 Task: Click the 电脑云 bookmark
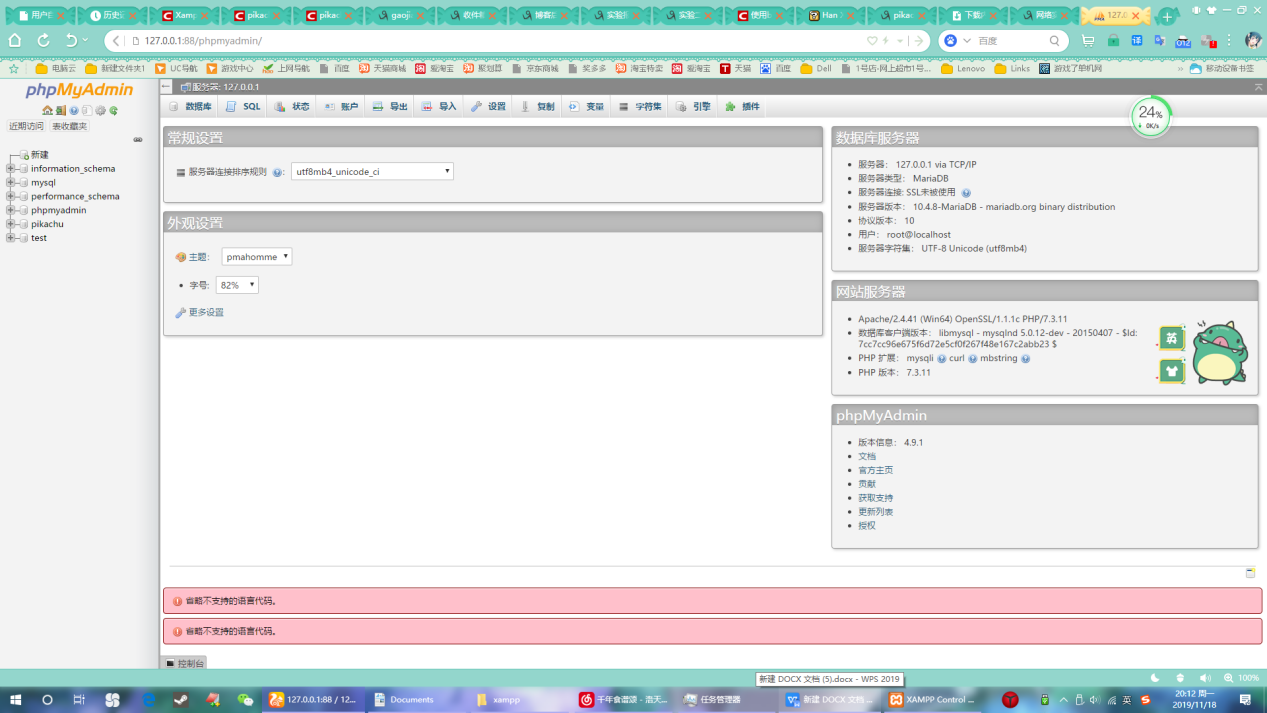[x=56, y=69]
